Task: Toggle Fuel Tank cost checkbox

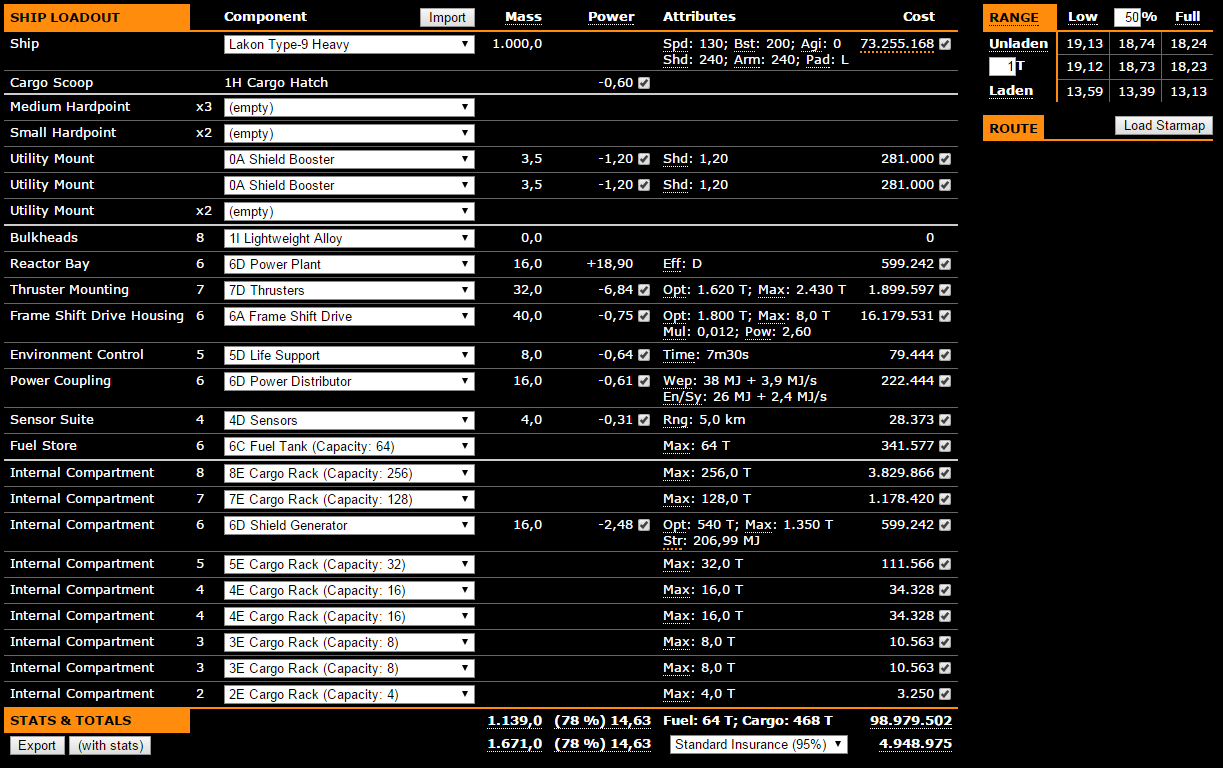Action: (946, 446)
